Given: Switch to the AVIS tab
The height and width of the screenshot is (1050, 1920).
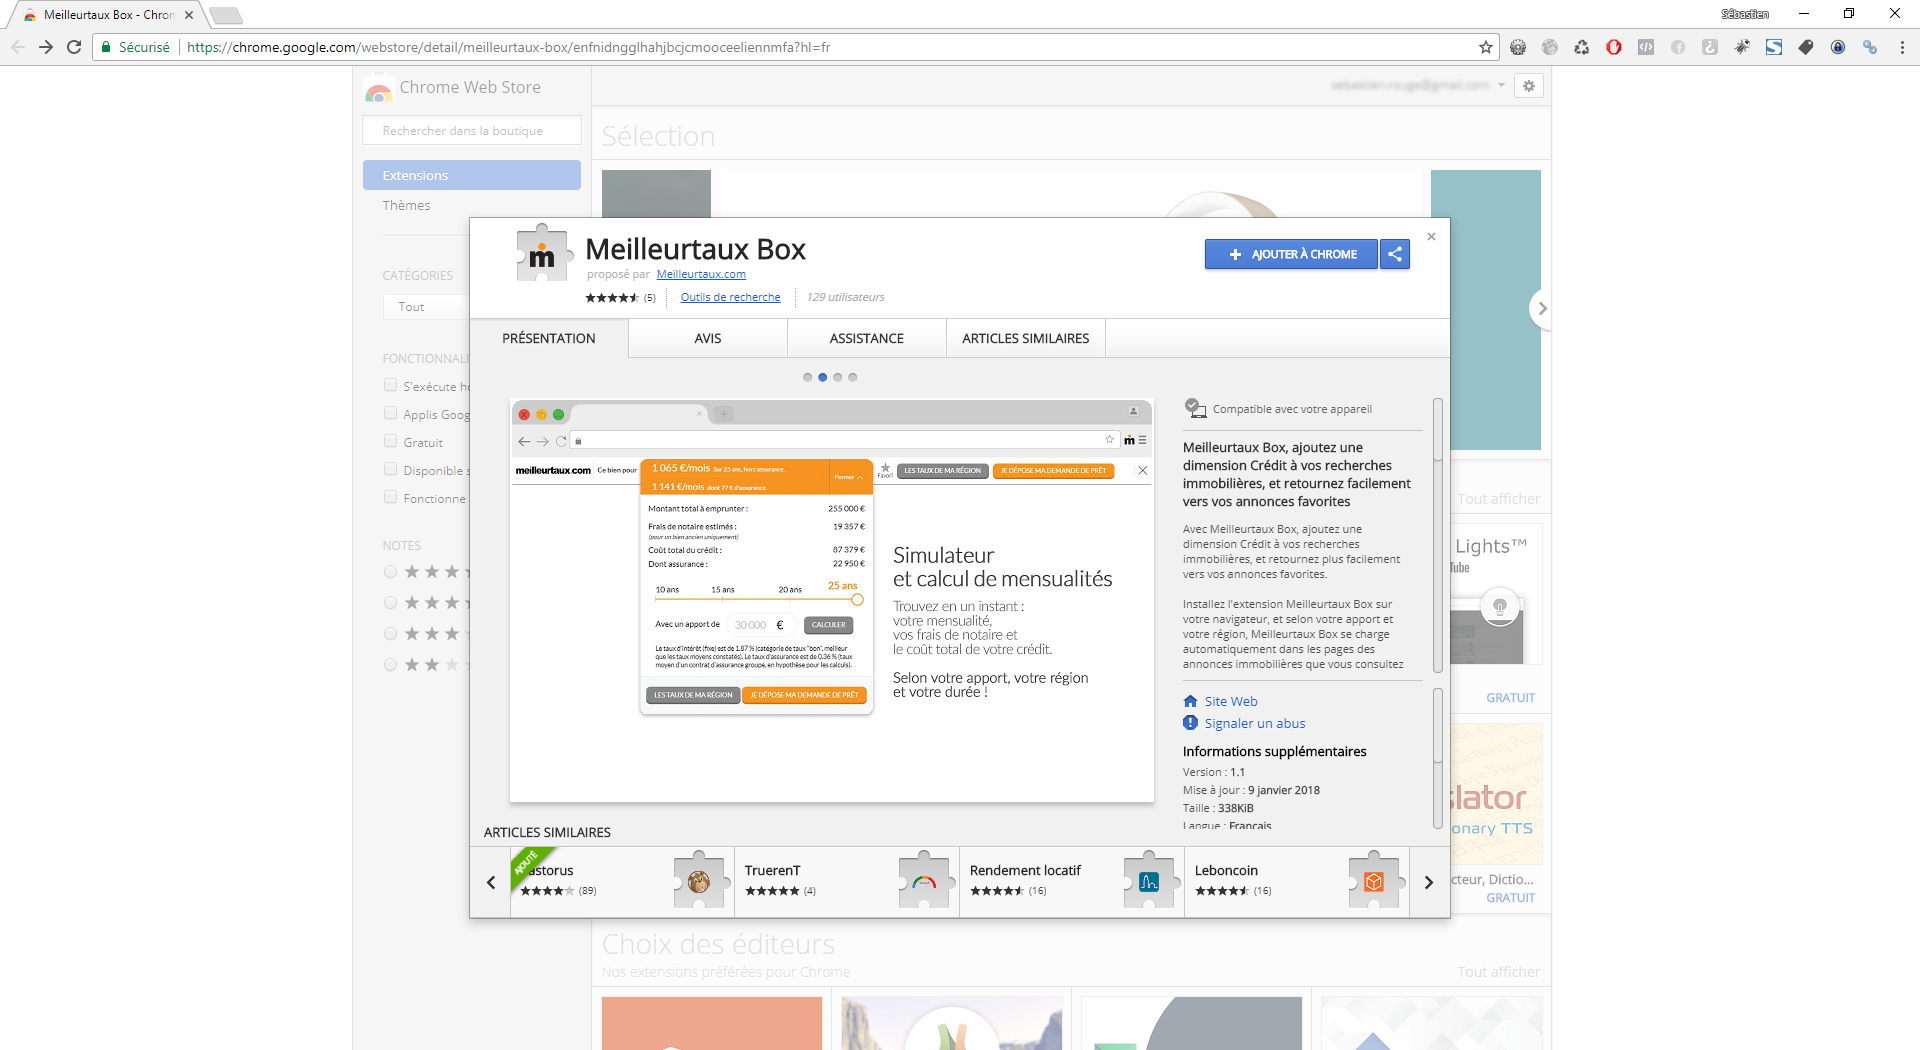Looking at the screenshot, I should click(708, 338).
